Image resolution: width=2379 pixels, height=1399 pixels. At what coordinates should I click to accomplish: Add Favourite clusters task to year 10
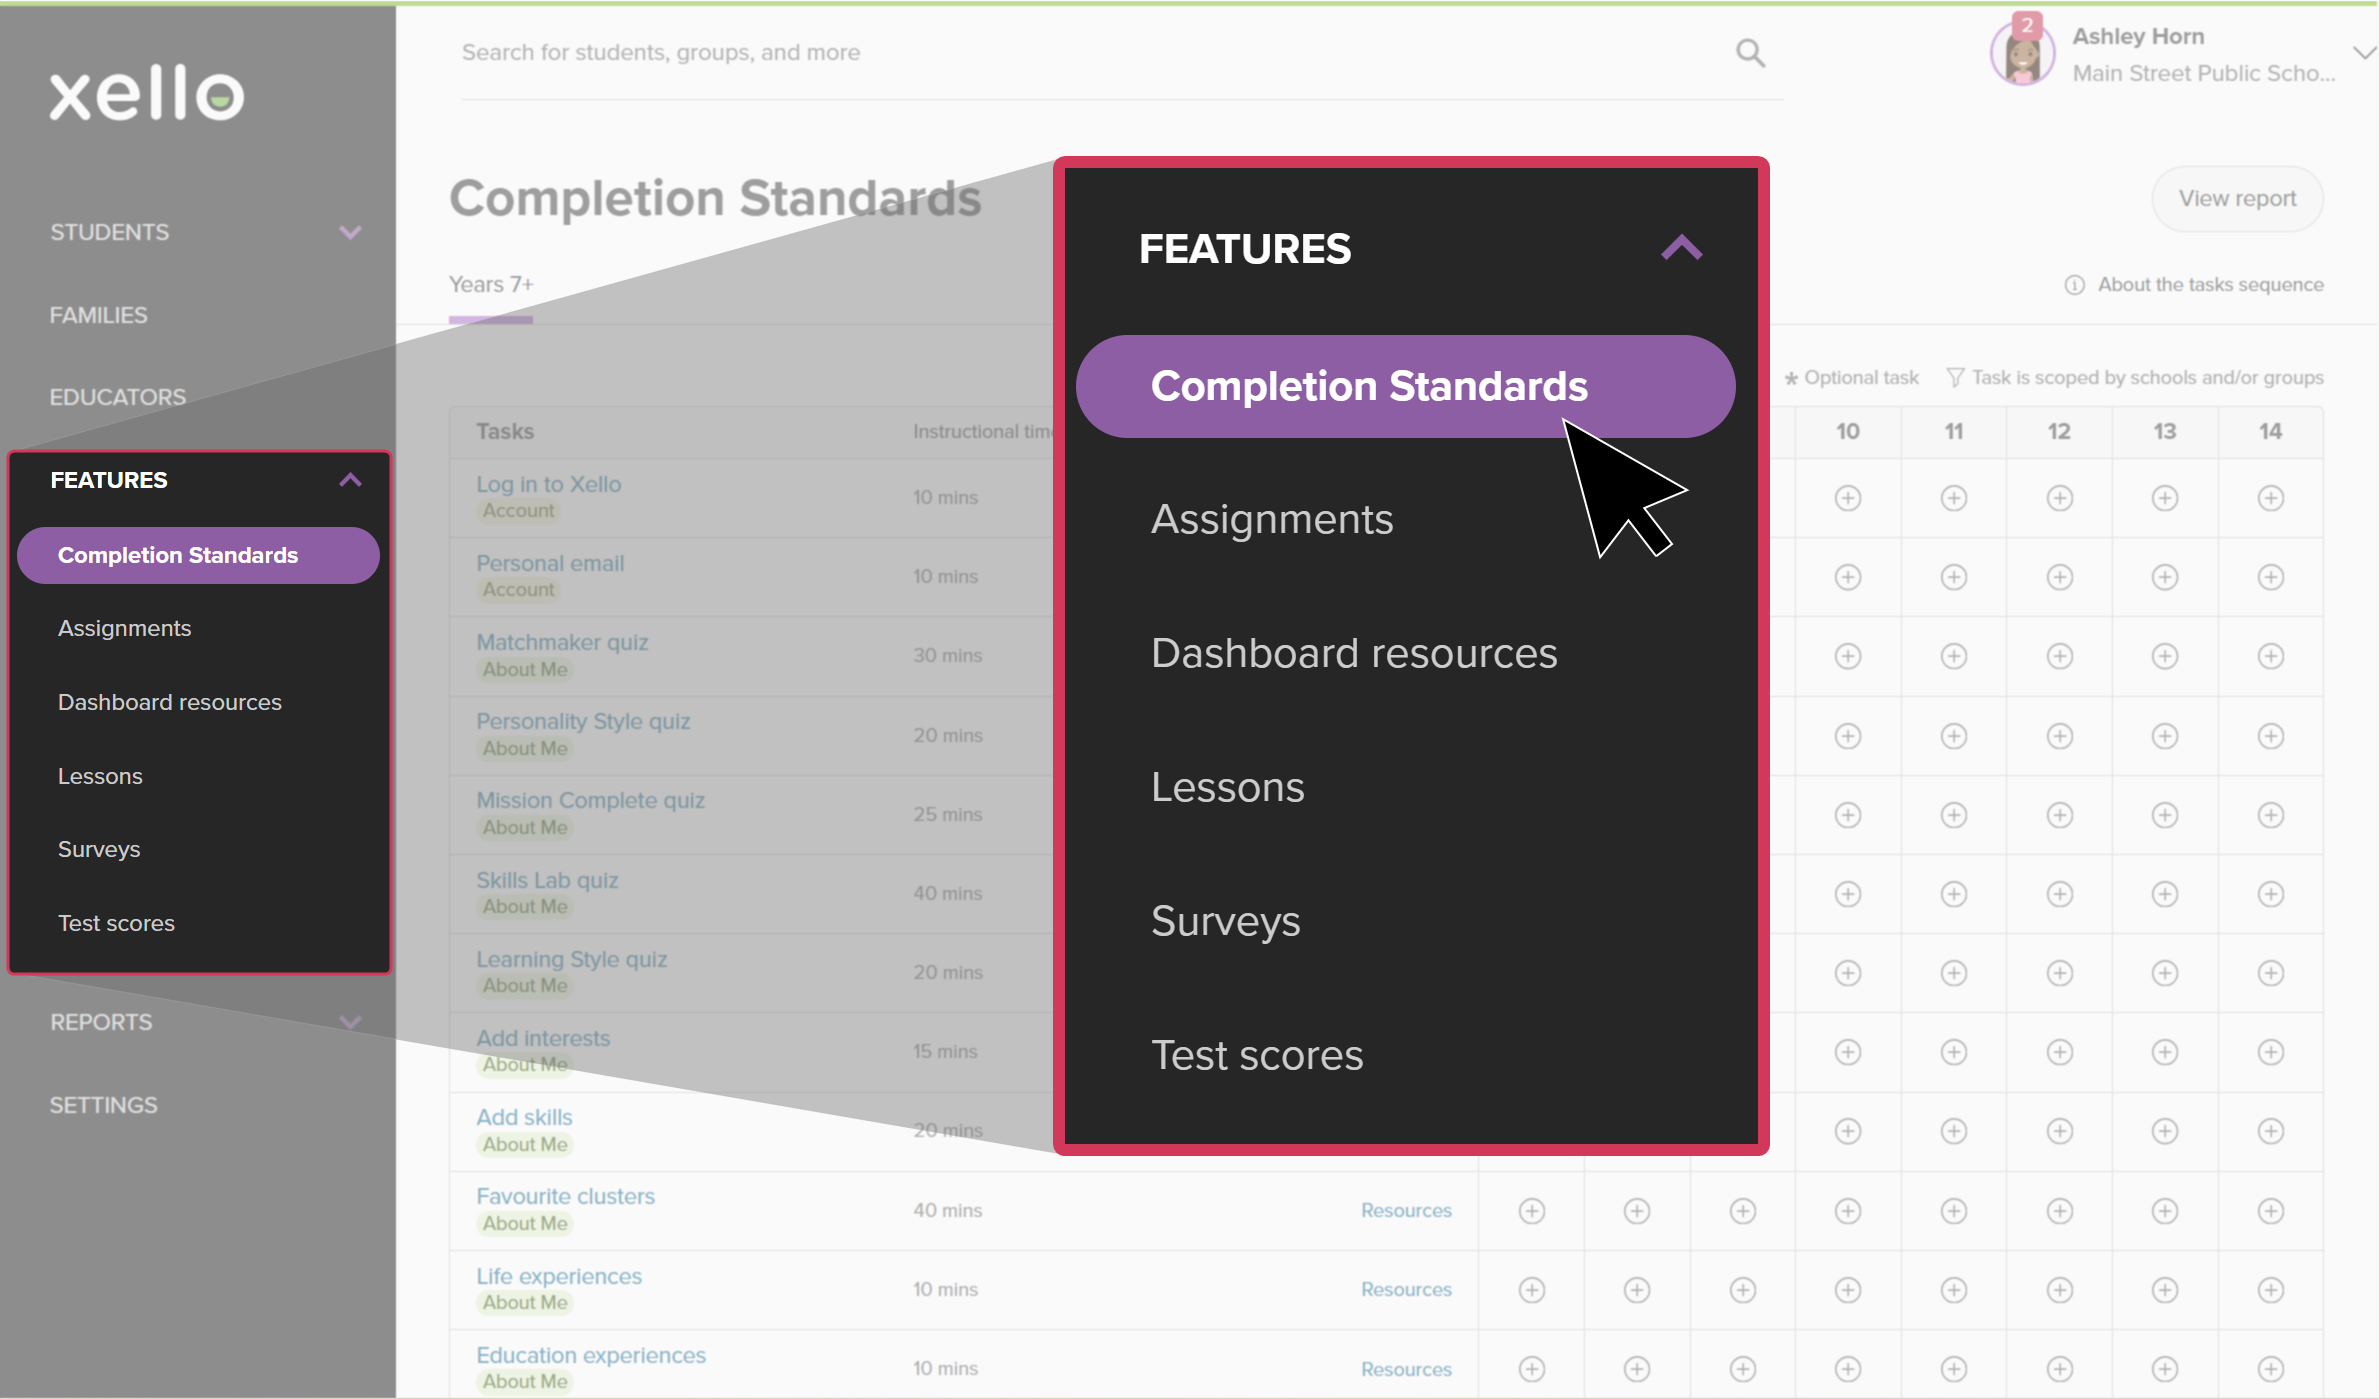[x=1848, y=1211]
